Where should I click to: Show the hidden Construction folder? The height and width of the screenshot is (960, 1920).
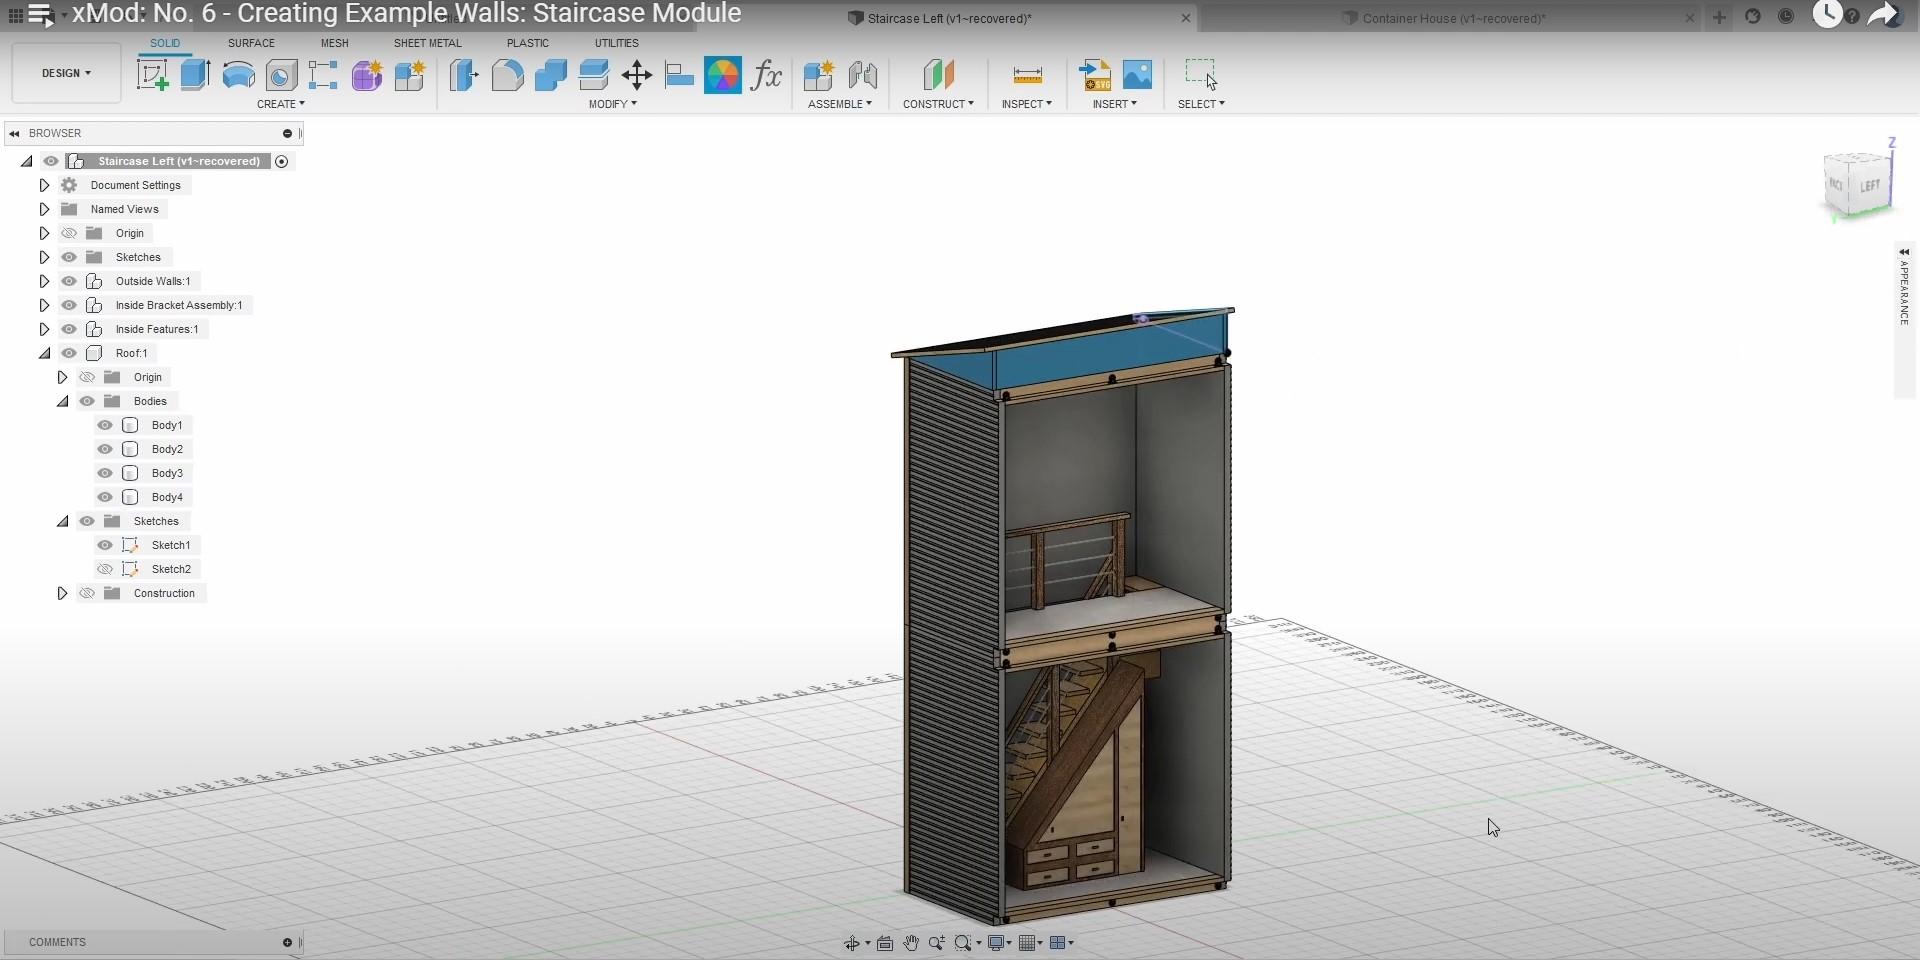click(x=87, y=593)
